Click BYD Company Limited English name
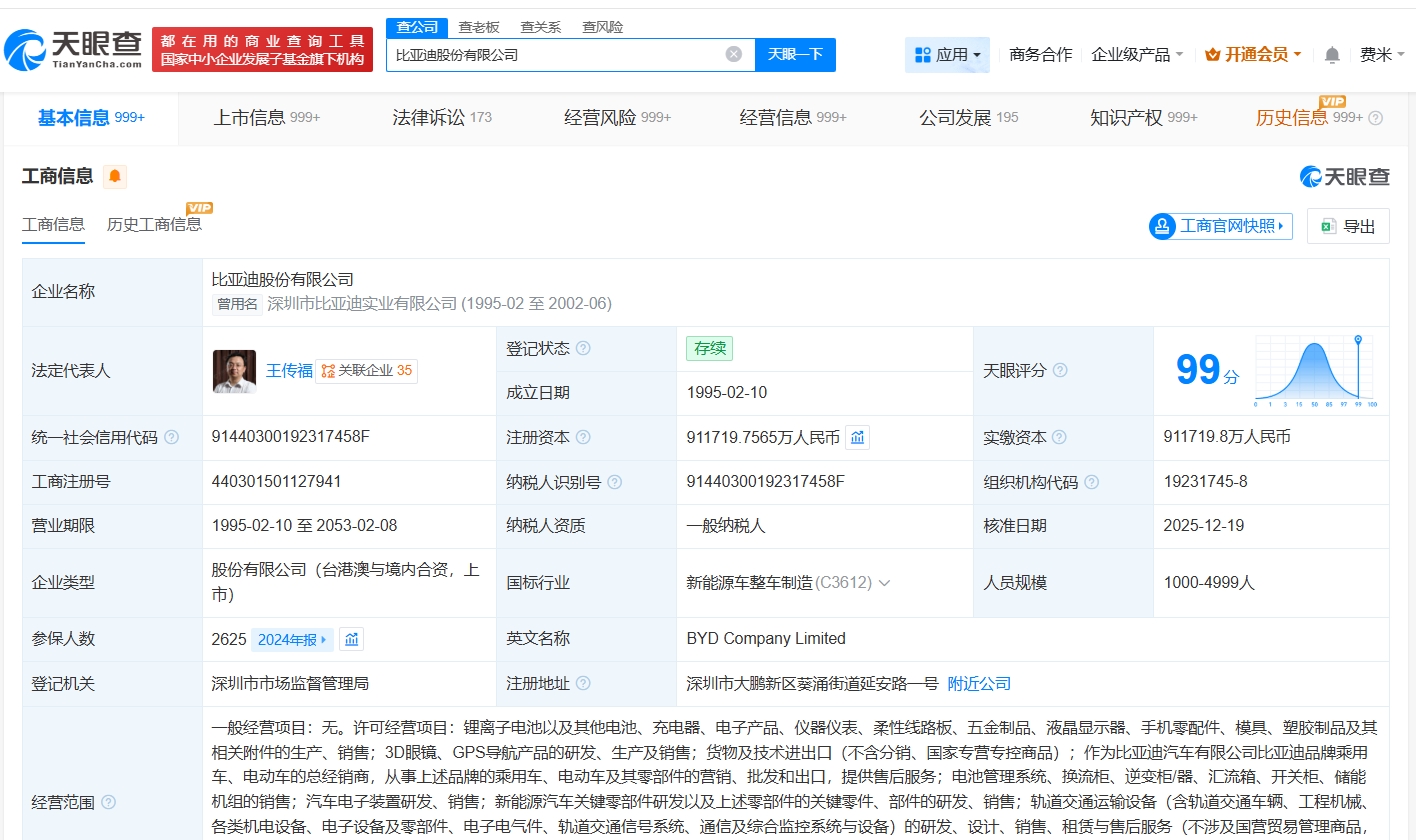The image size is (1416, 840). click(x=766, y=639)
